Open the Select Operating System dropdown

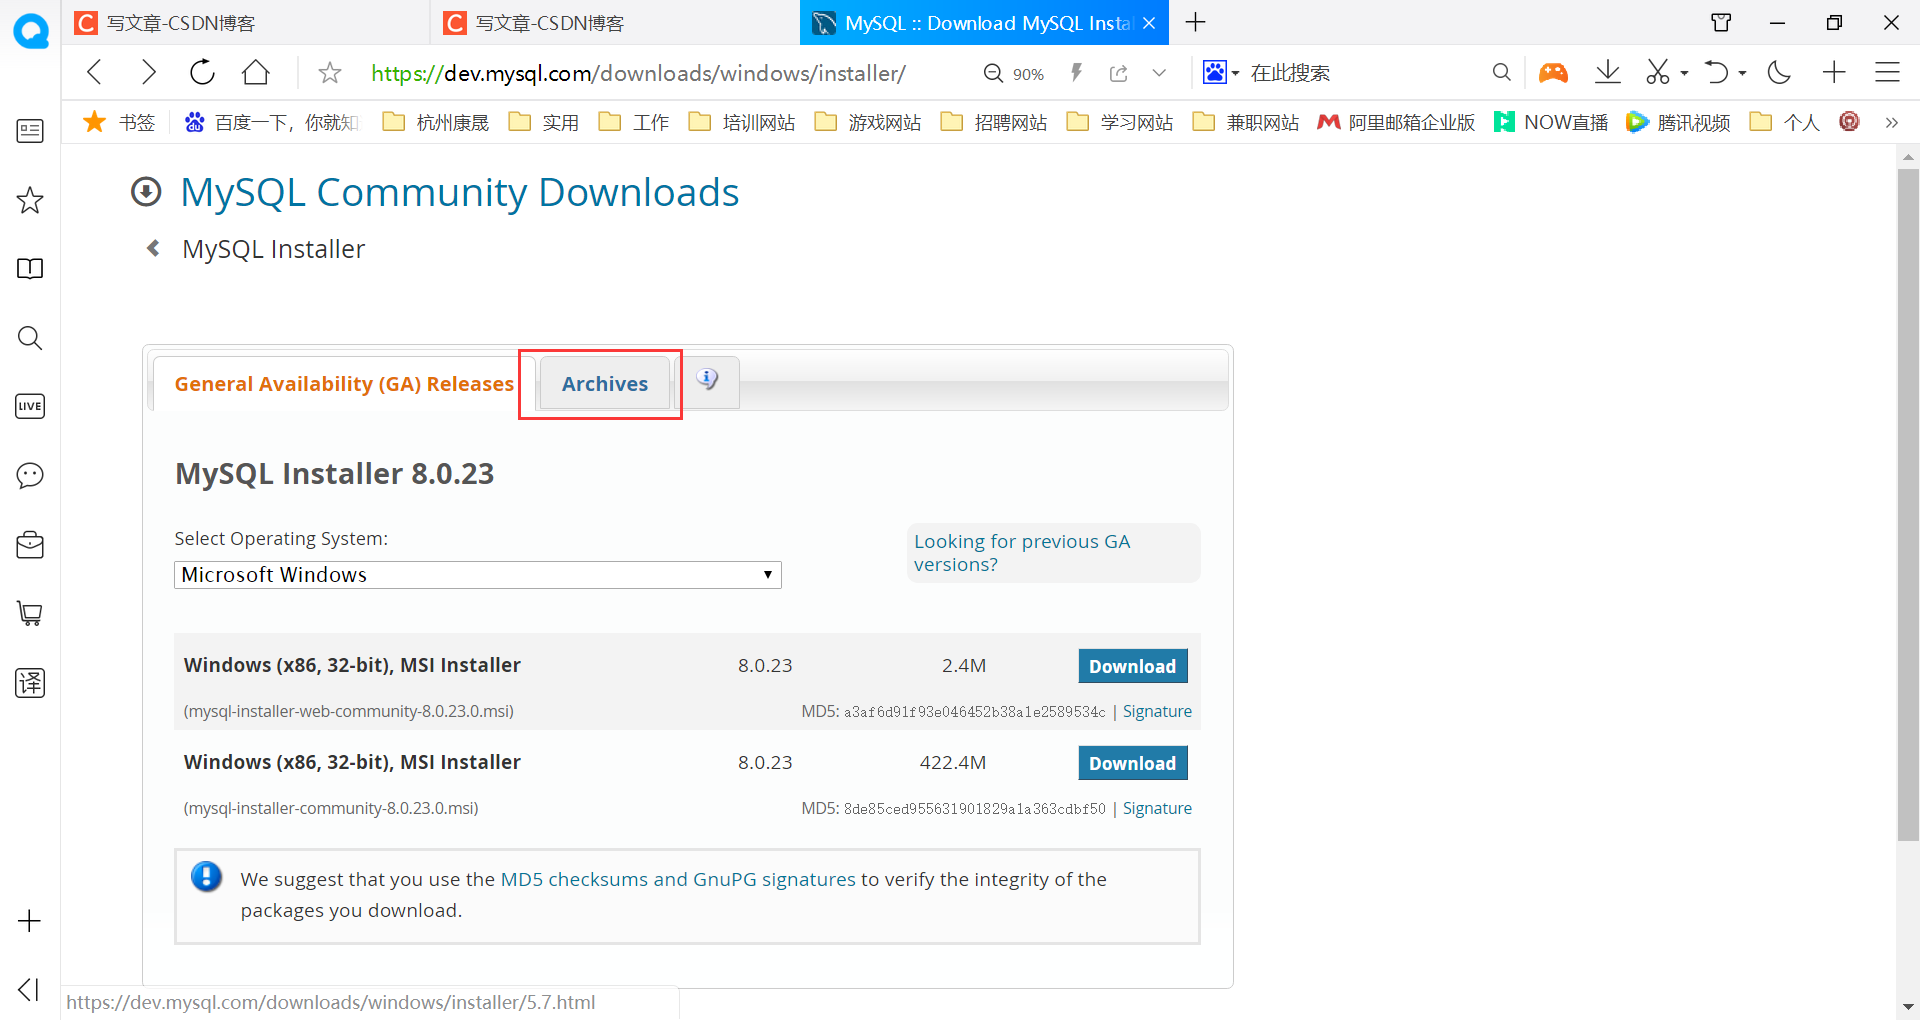(x=478, y=575)
